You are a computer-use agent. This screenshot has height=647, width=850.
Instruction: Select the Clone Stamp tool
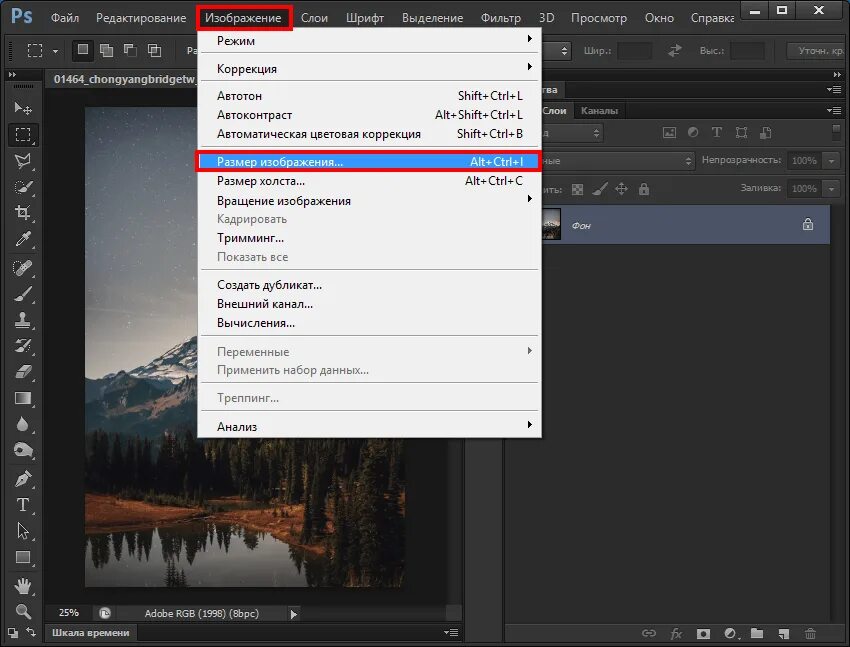(23, 319)
